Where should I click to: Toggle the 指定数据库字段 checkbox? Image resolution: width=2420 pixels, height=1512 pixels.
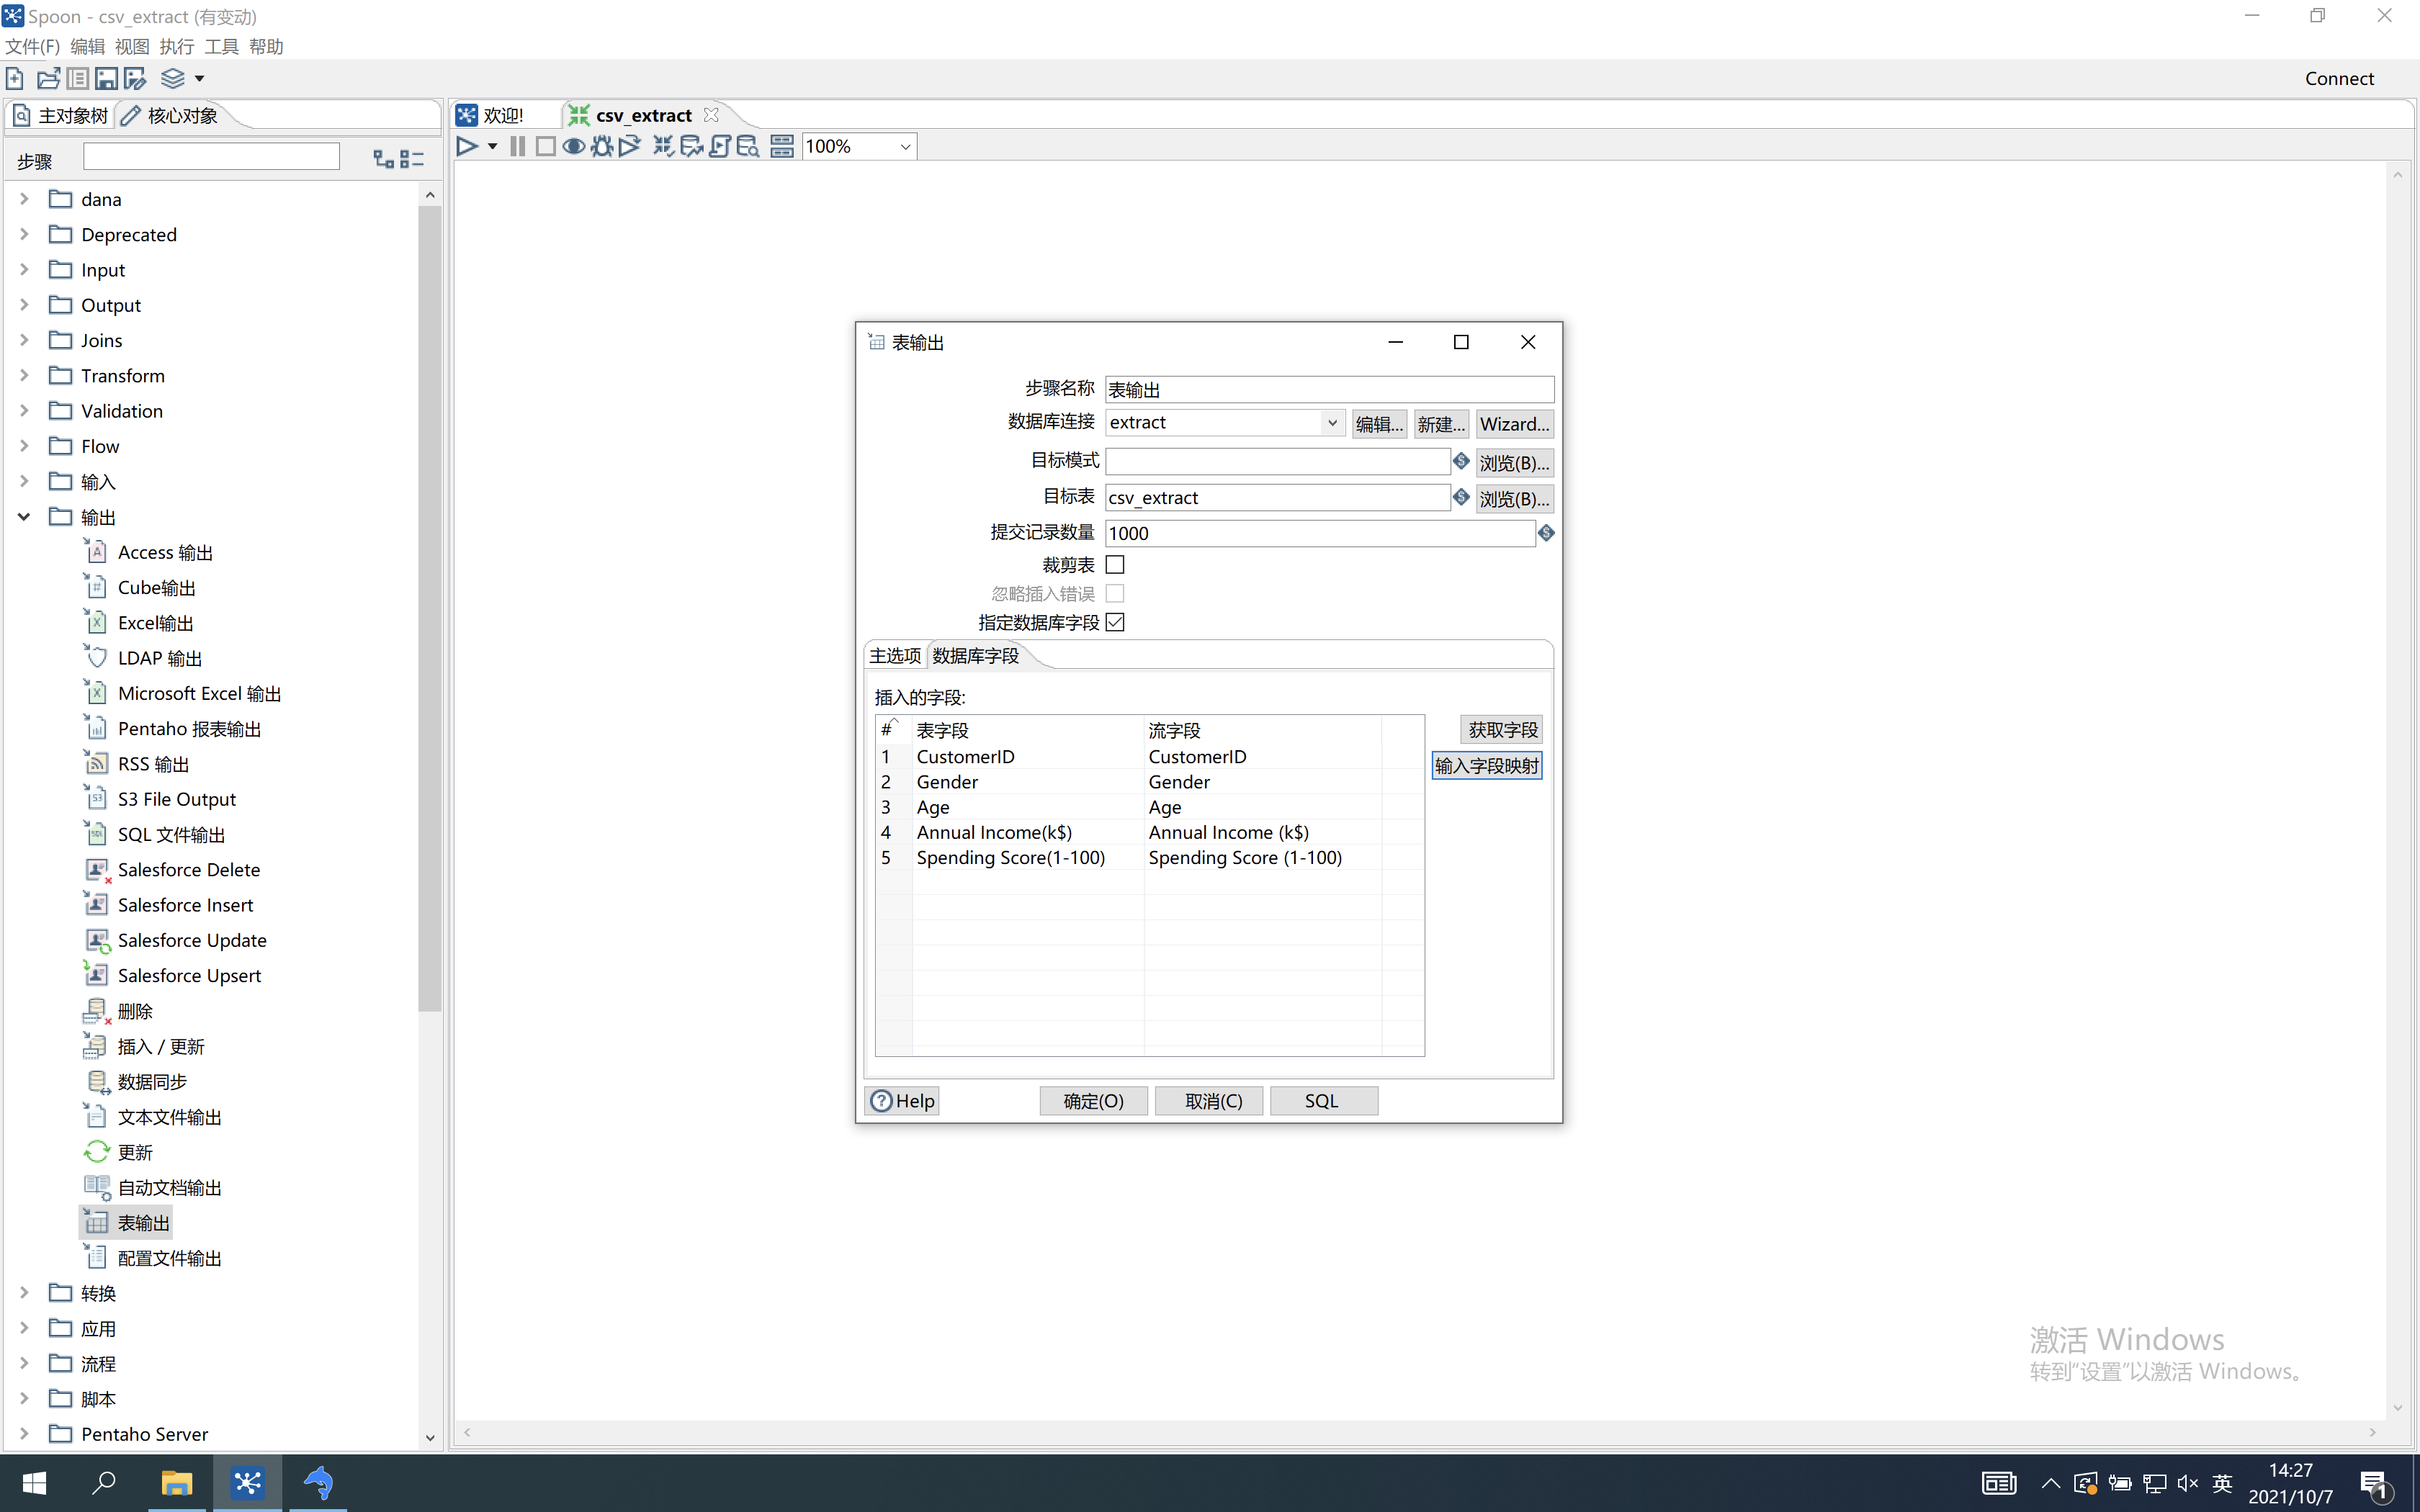1113,622
